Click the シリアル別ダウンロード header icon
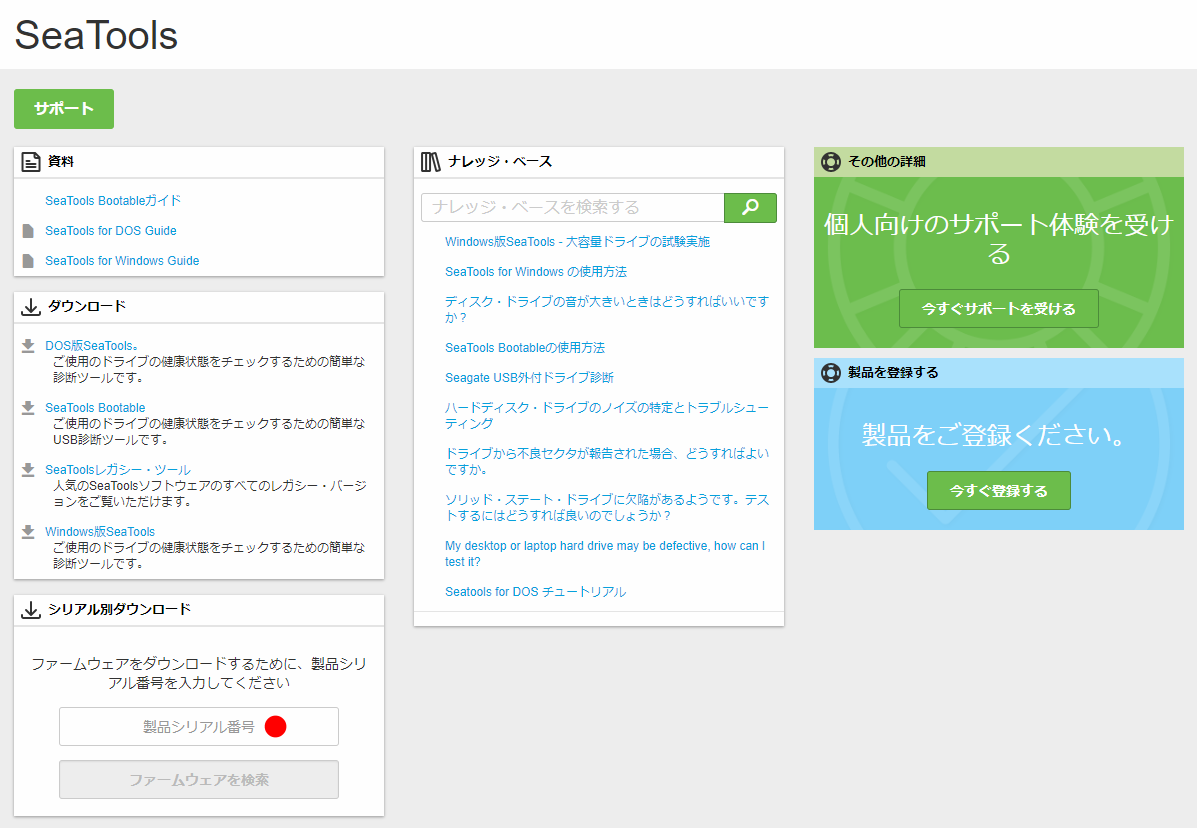 click(31, 610)
